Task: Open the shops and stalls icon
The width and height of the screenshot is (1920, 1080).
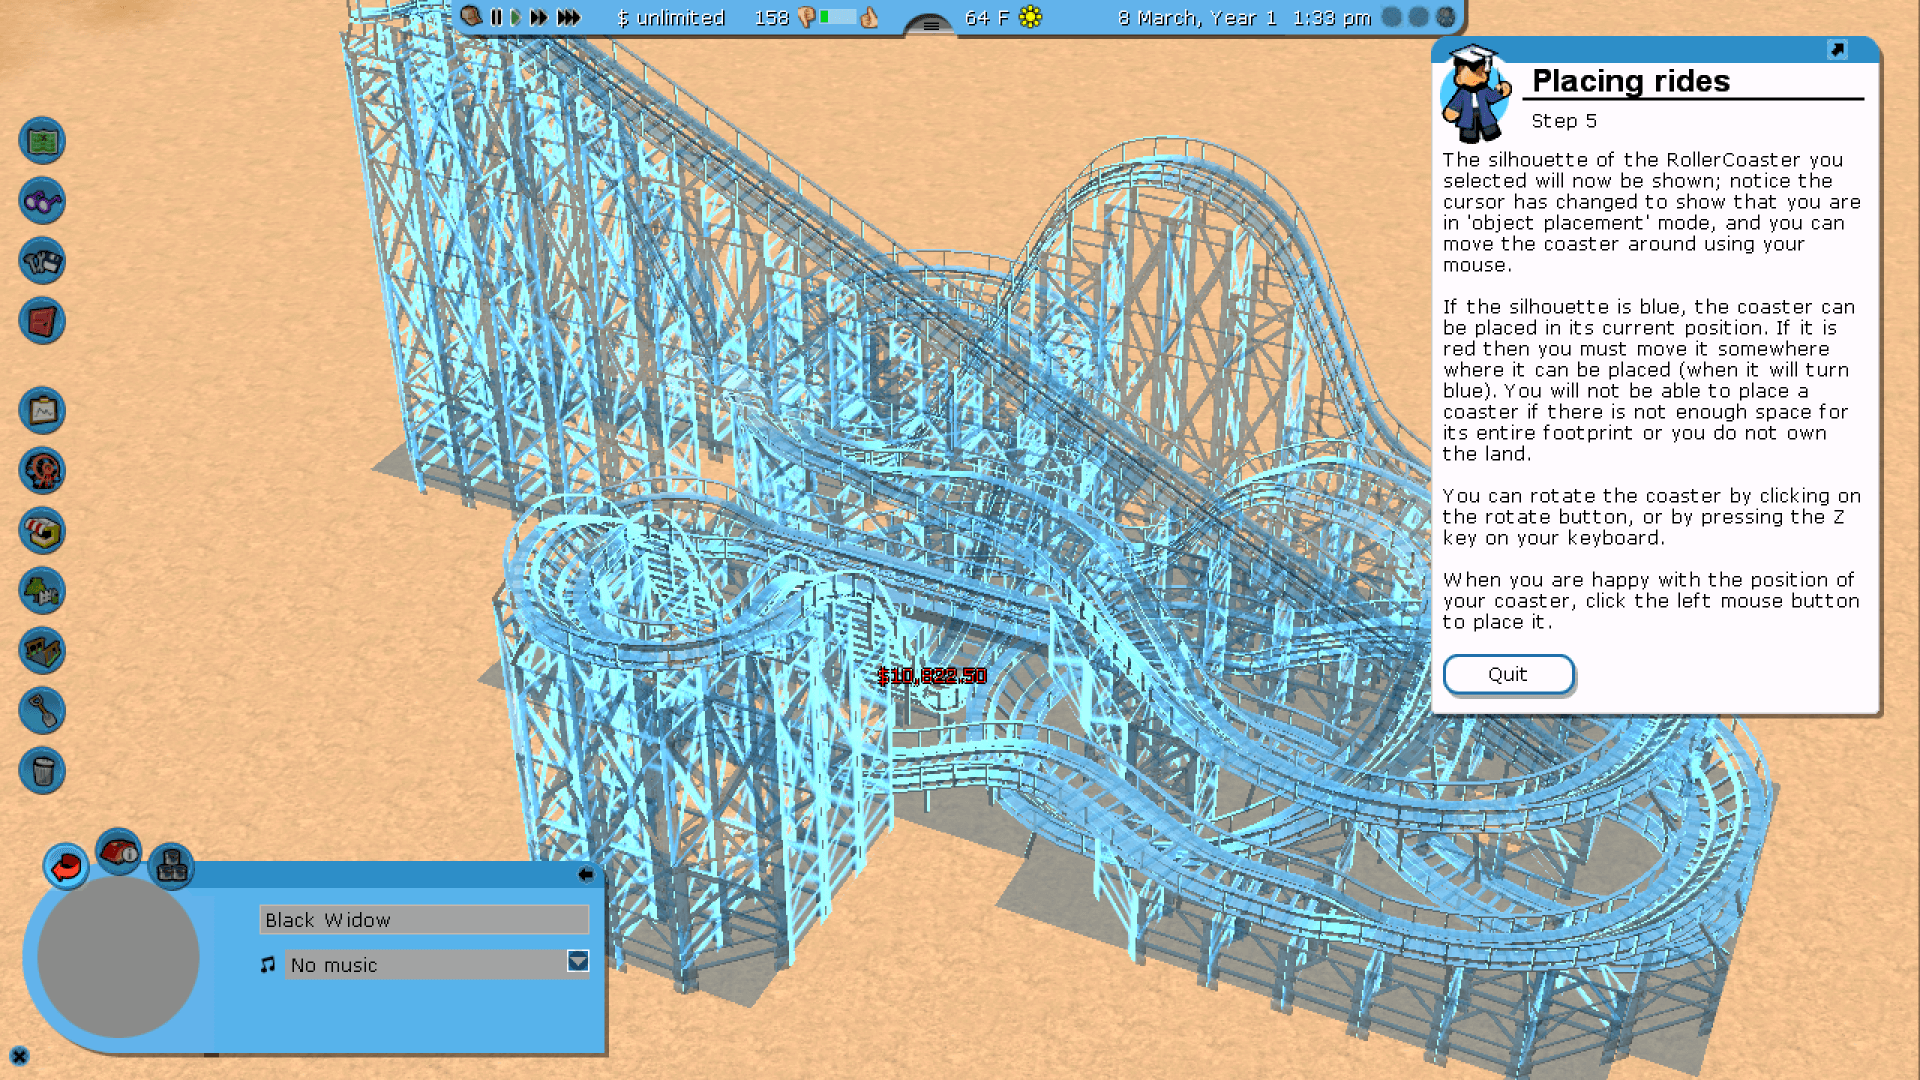Action: tap(42, 531)
